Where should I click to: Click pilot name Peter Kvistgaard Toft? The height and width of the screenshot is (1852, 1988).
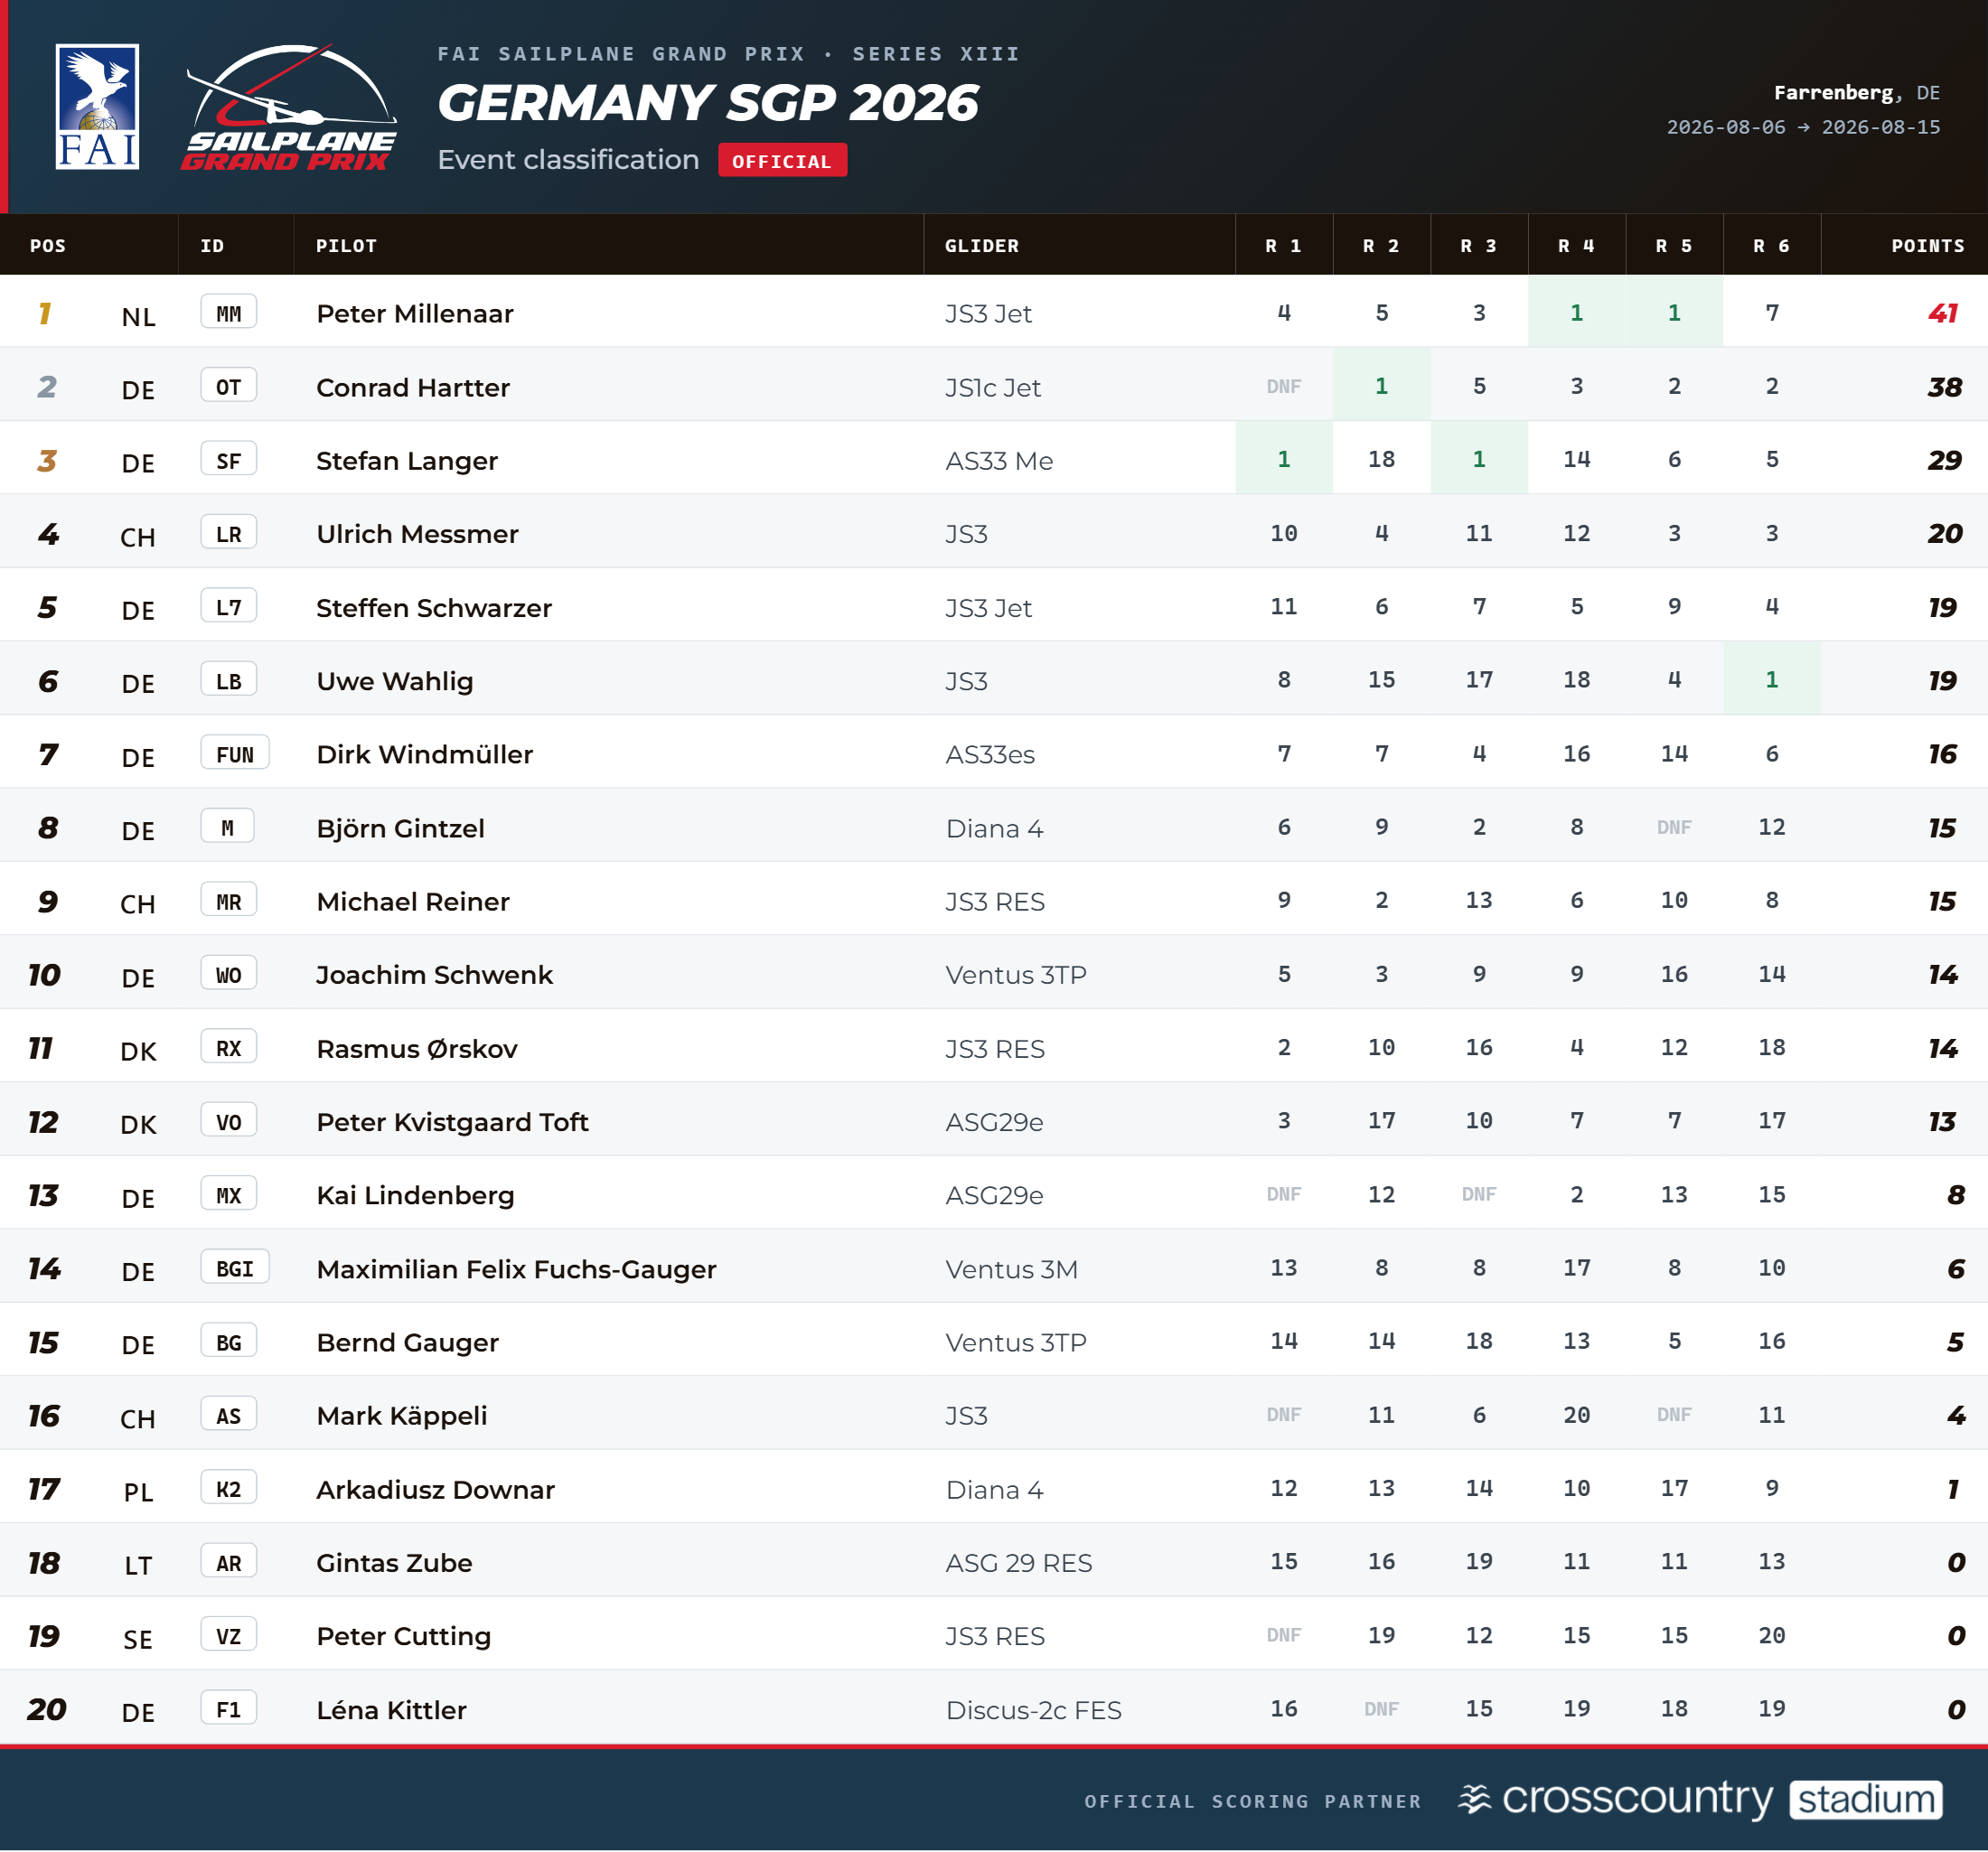coord(452,1122)
